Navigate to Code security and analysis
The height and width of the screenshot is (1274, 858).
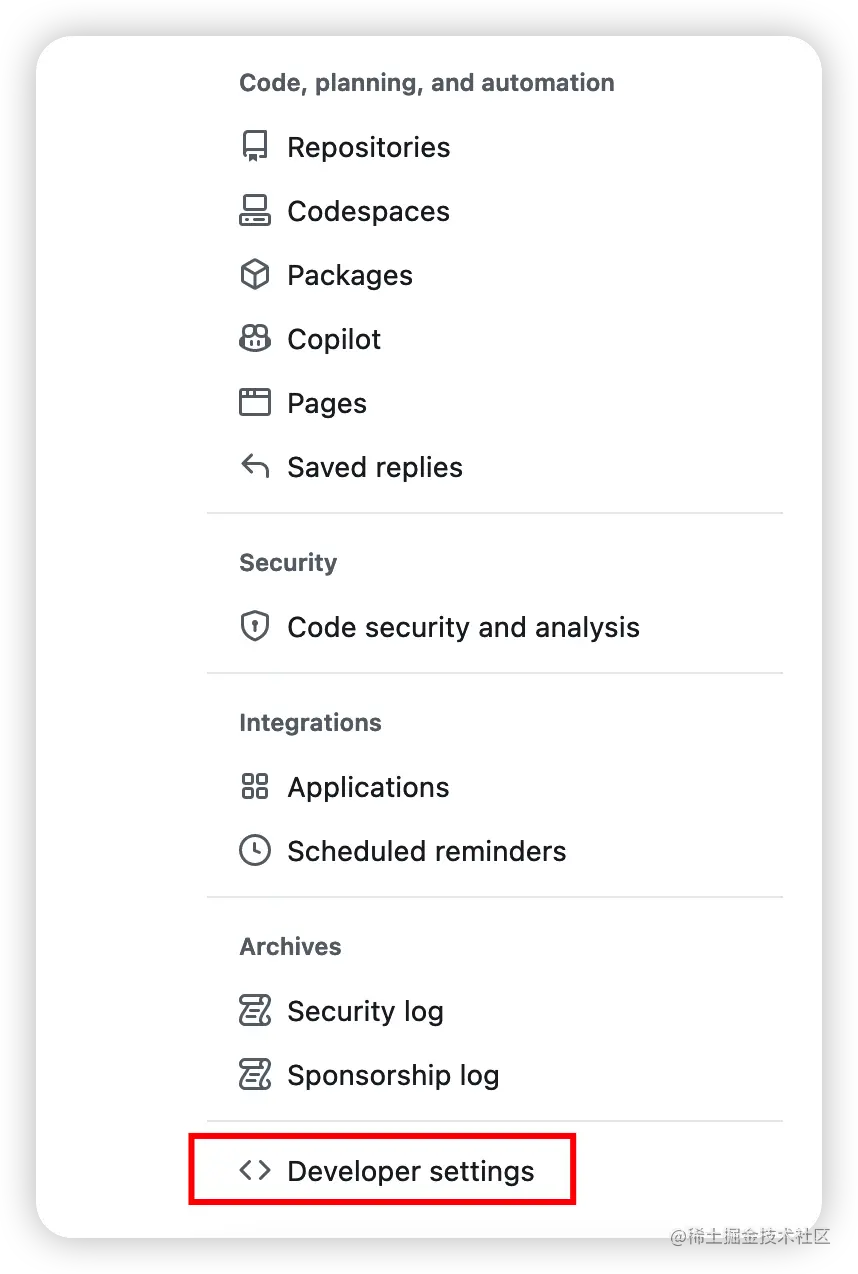tap(463, 627)
